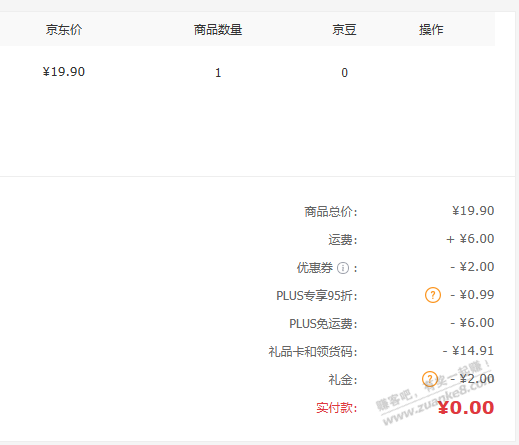
Task: Click the red 实付款 label
Action: (337, 408)
